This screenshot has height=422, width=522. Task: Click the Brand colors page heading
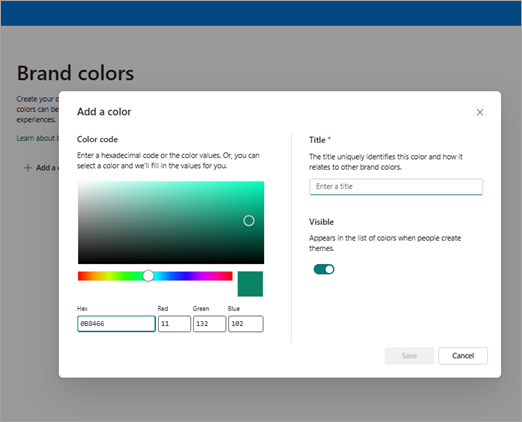[75, 73]
